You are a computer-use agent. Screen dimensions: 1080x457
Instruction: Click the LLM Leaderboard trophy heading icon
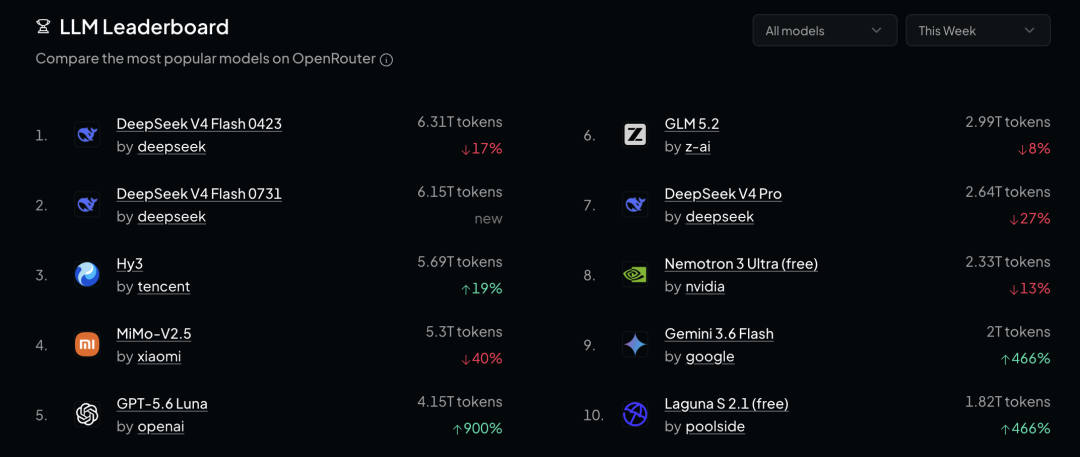click(43, 28)
